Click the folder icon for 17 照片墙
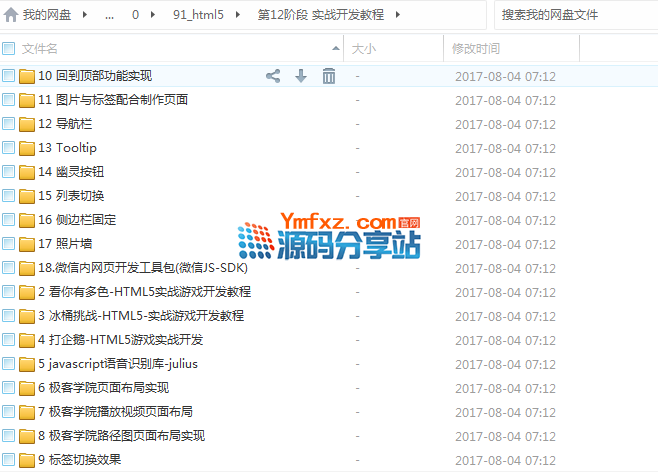The image size is (658, 473). pyautogui.click(x=27, y=244)
